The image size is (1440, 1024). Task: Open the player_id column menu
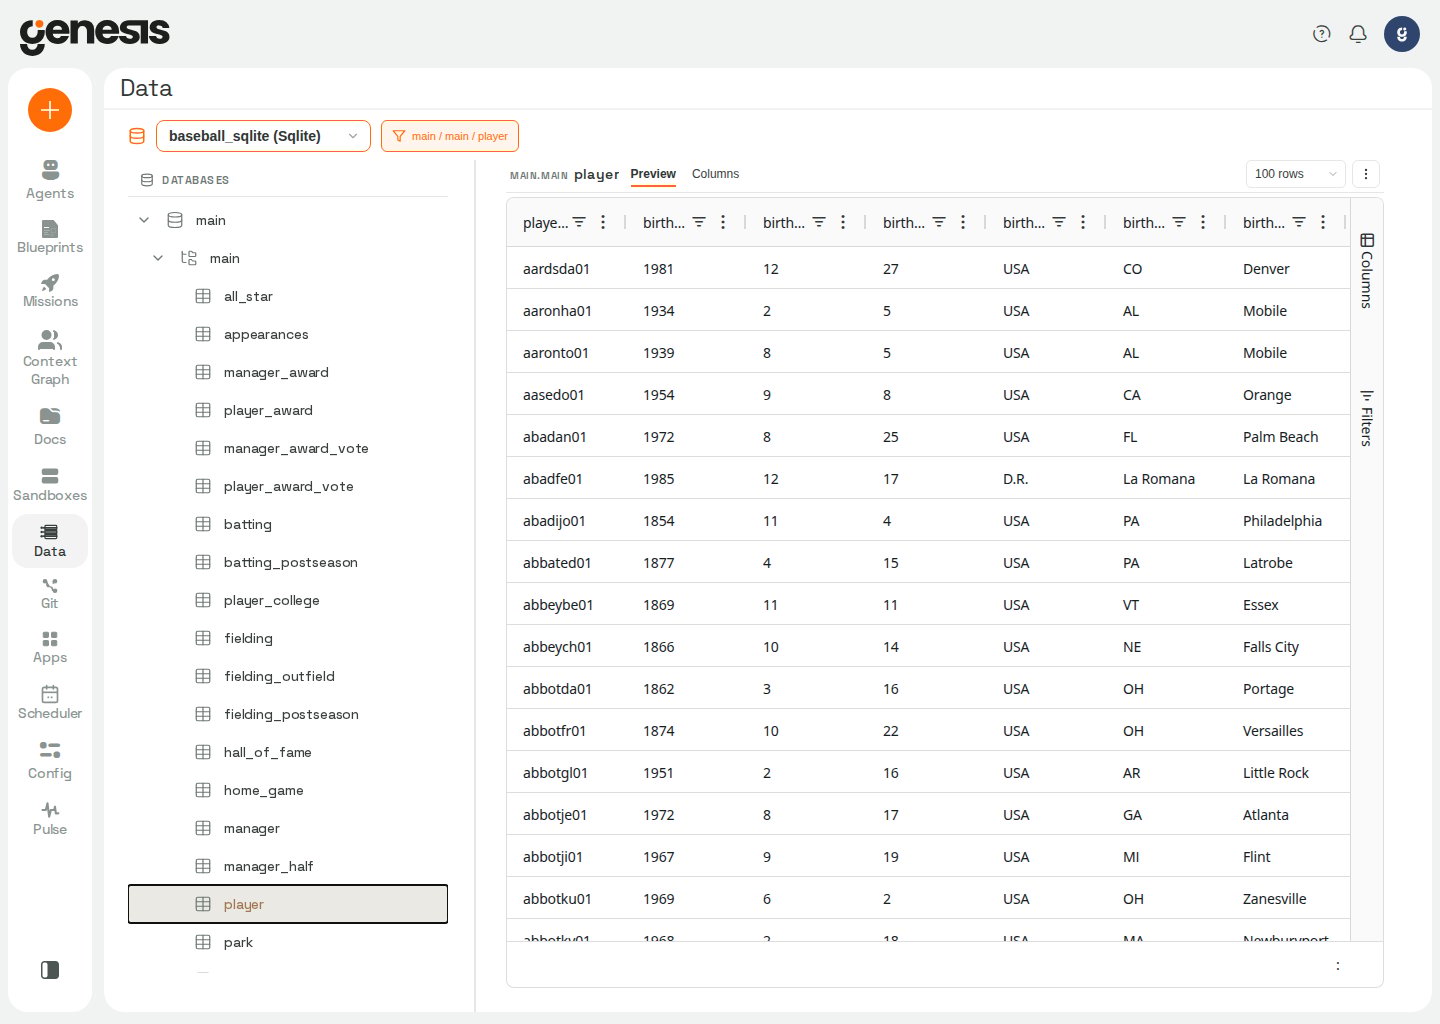tap(603, 222)
